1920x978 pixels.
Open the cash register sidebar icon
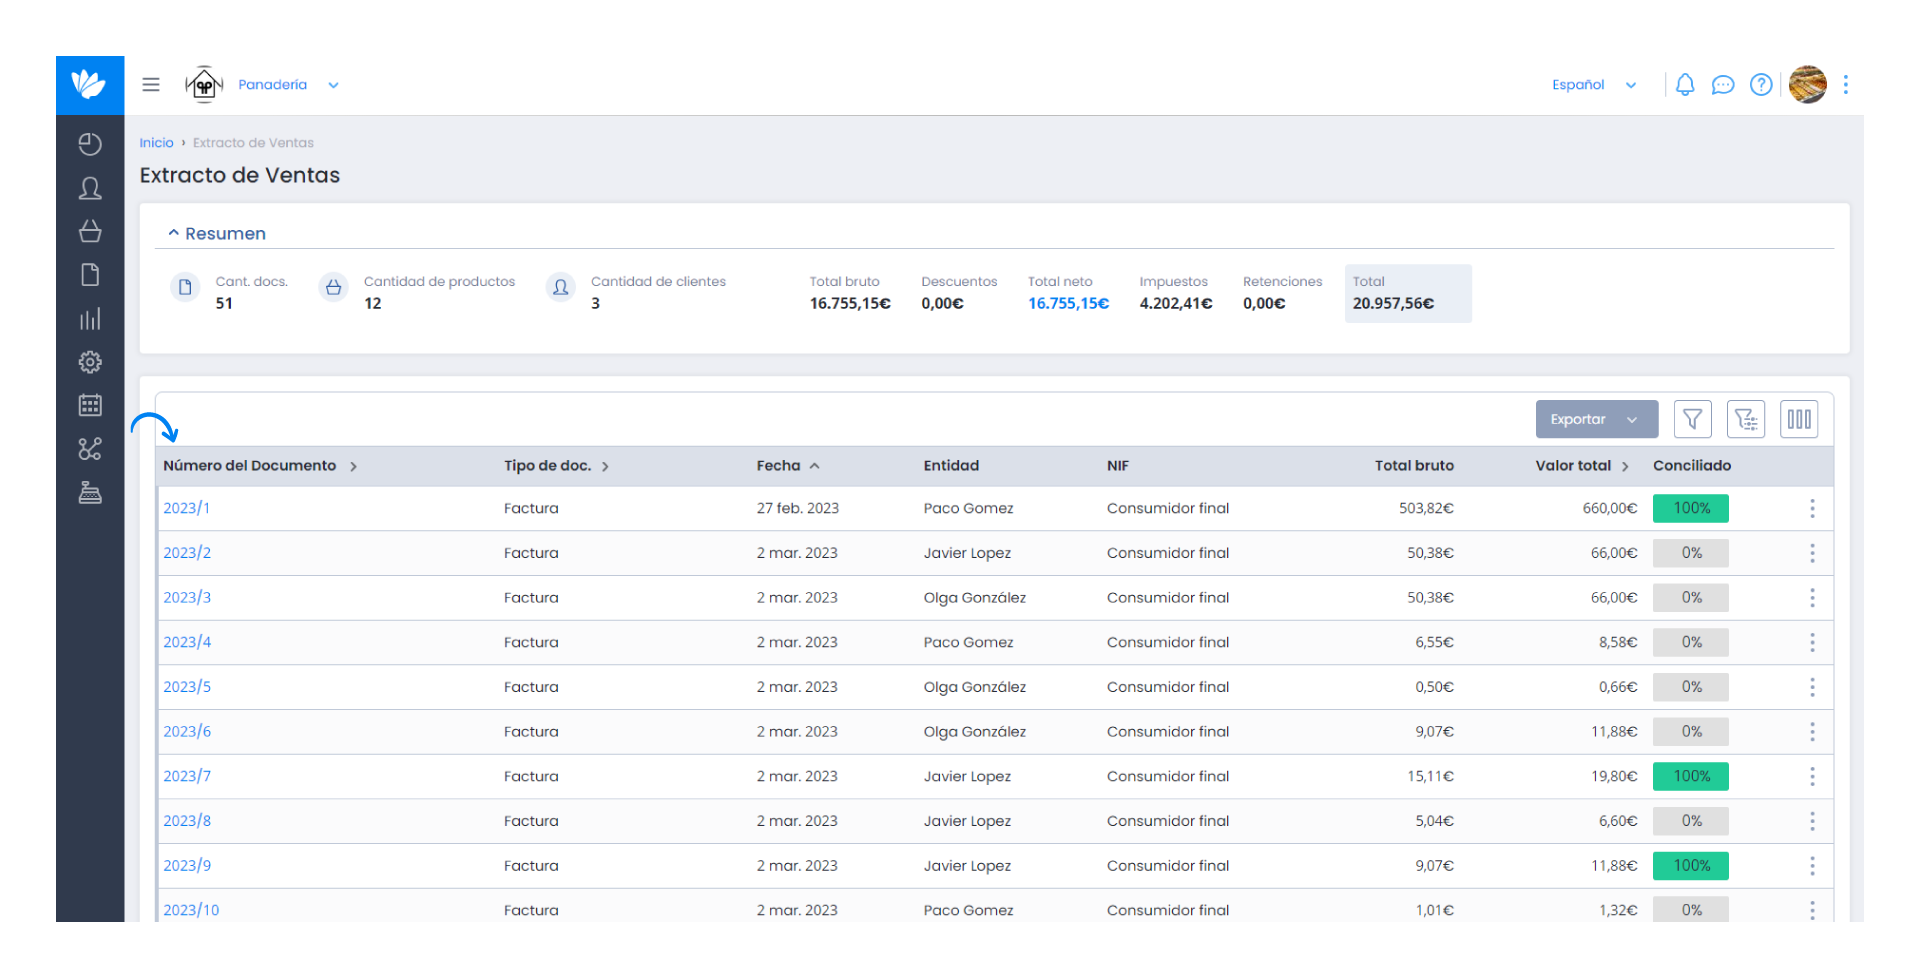[x=90, y=493]
